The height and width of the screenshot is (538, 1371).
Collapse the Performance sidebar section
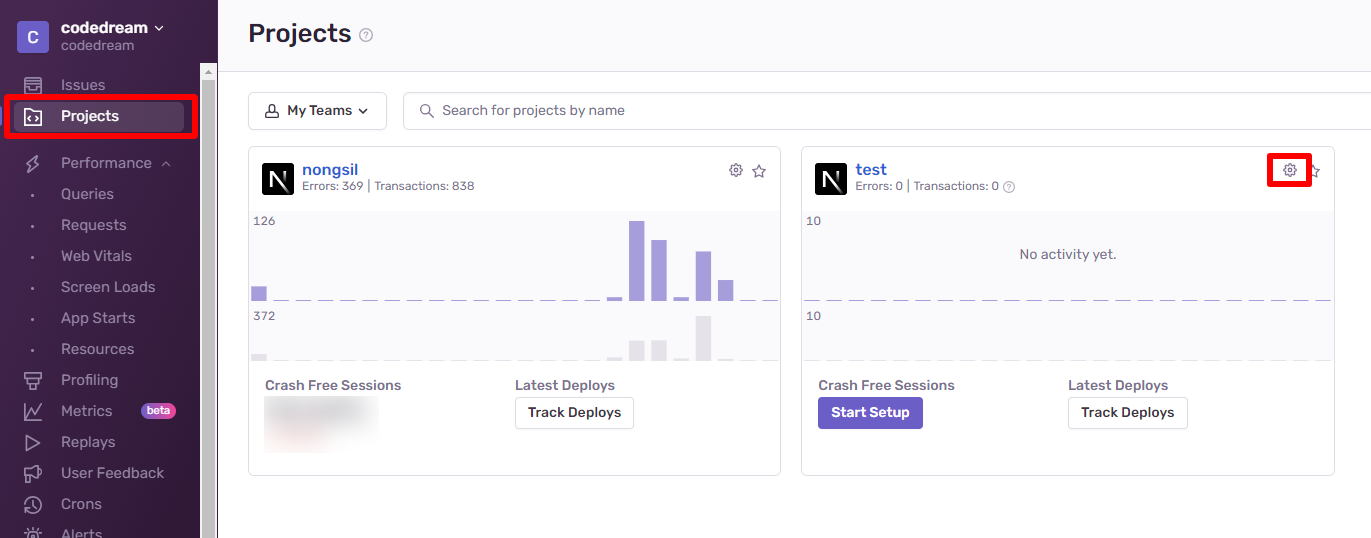pyautogui.click(x=166, y=163)
